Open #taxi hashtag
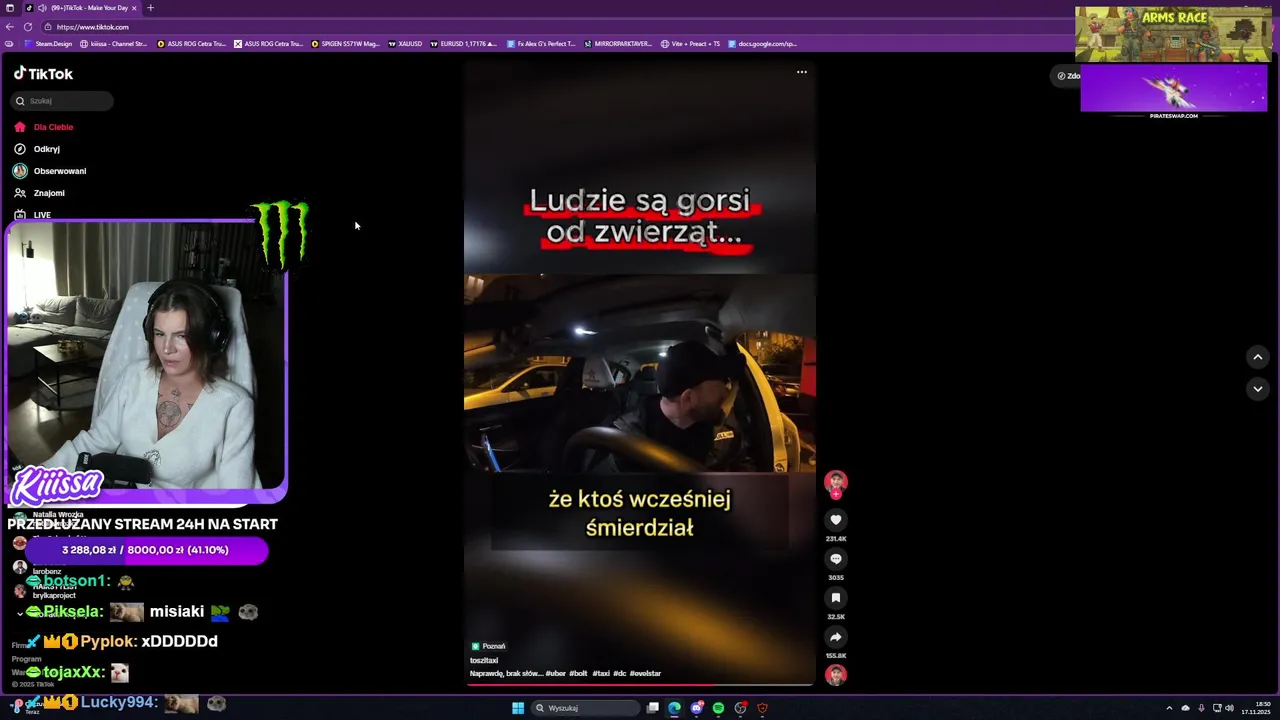Screen dimensions: 1280x720 point(601,674)
